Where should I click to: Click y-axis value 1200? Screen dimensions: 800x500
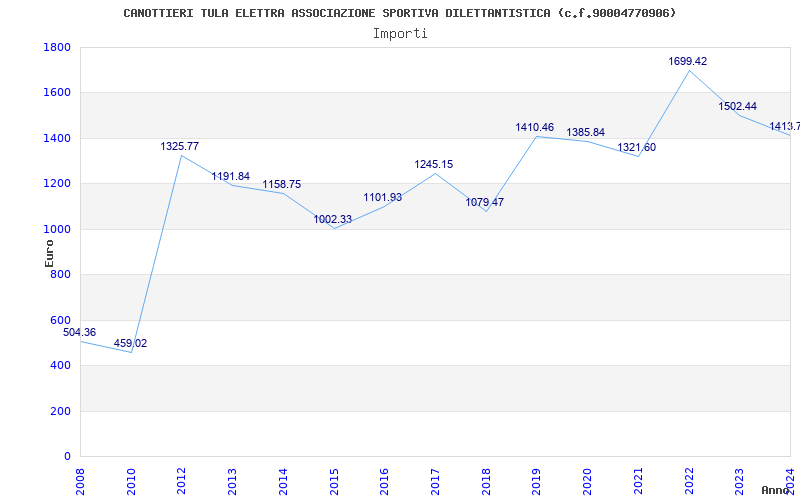click(57, 184)
